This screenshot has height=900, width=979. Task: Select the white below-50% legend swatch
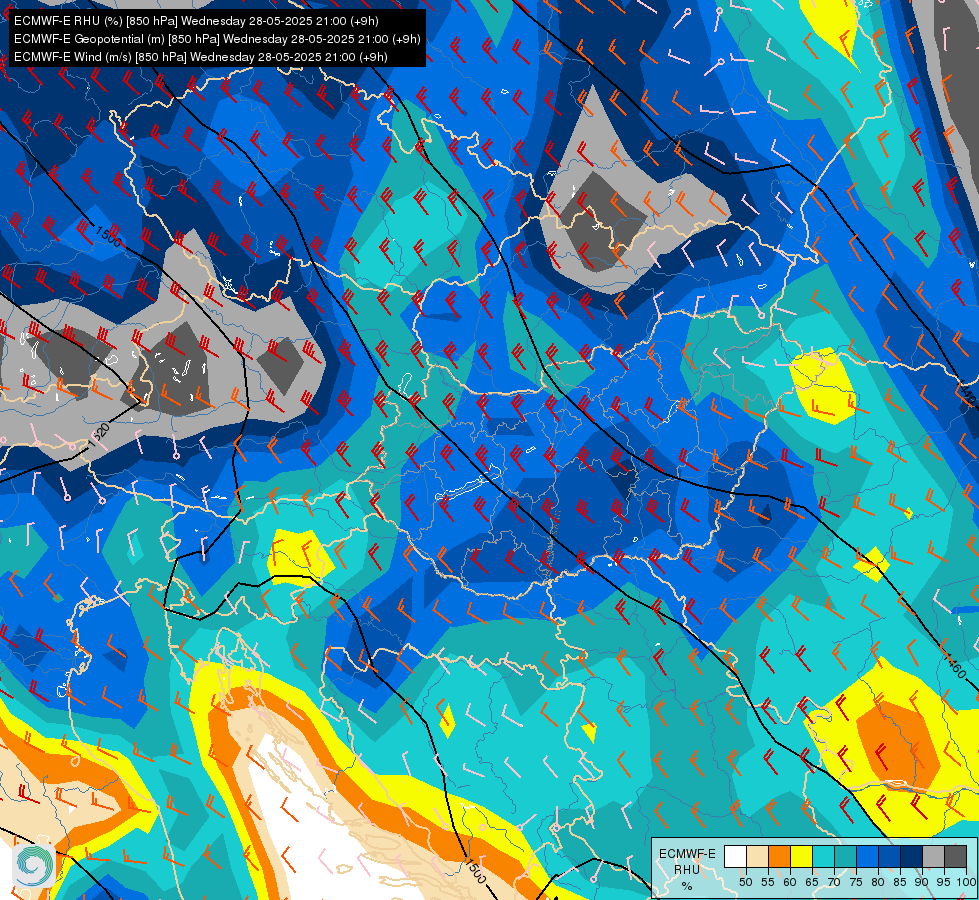pos(735,856)
